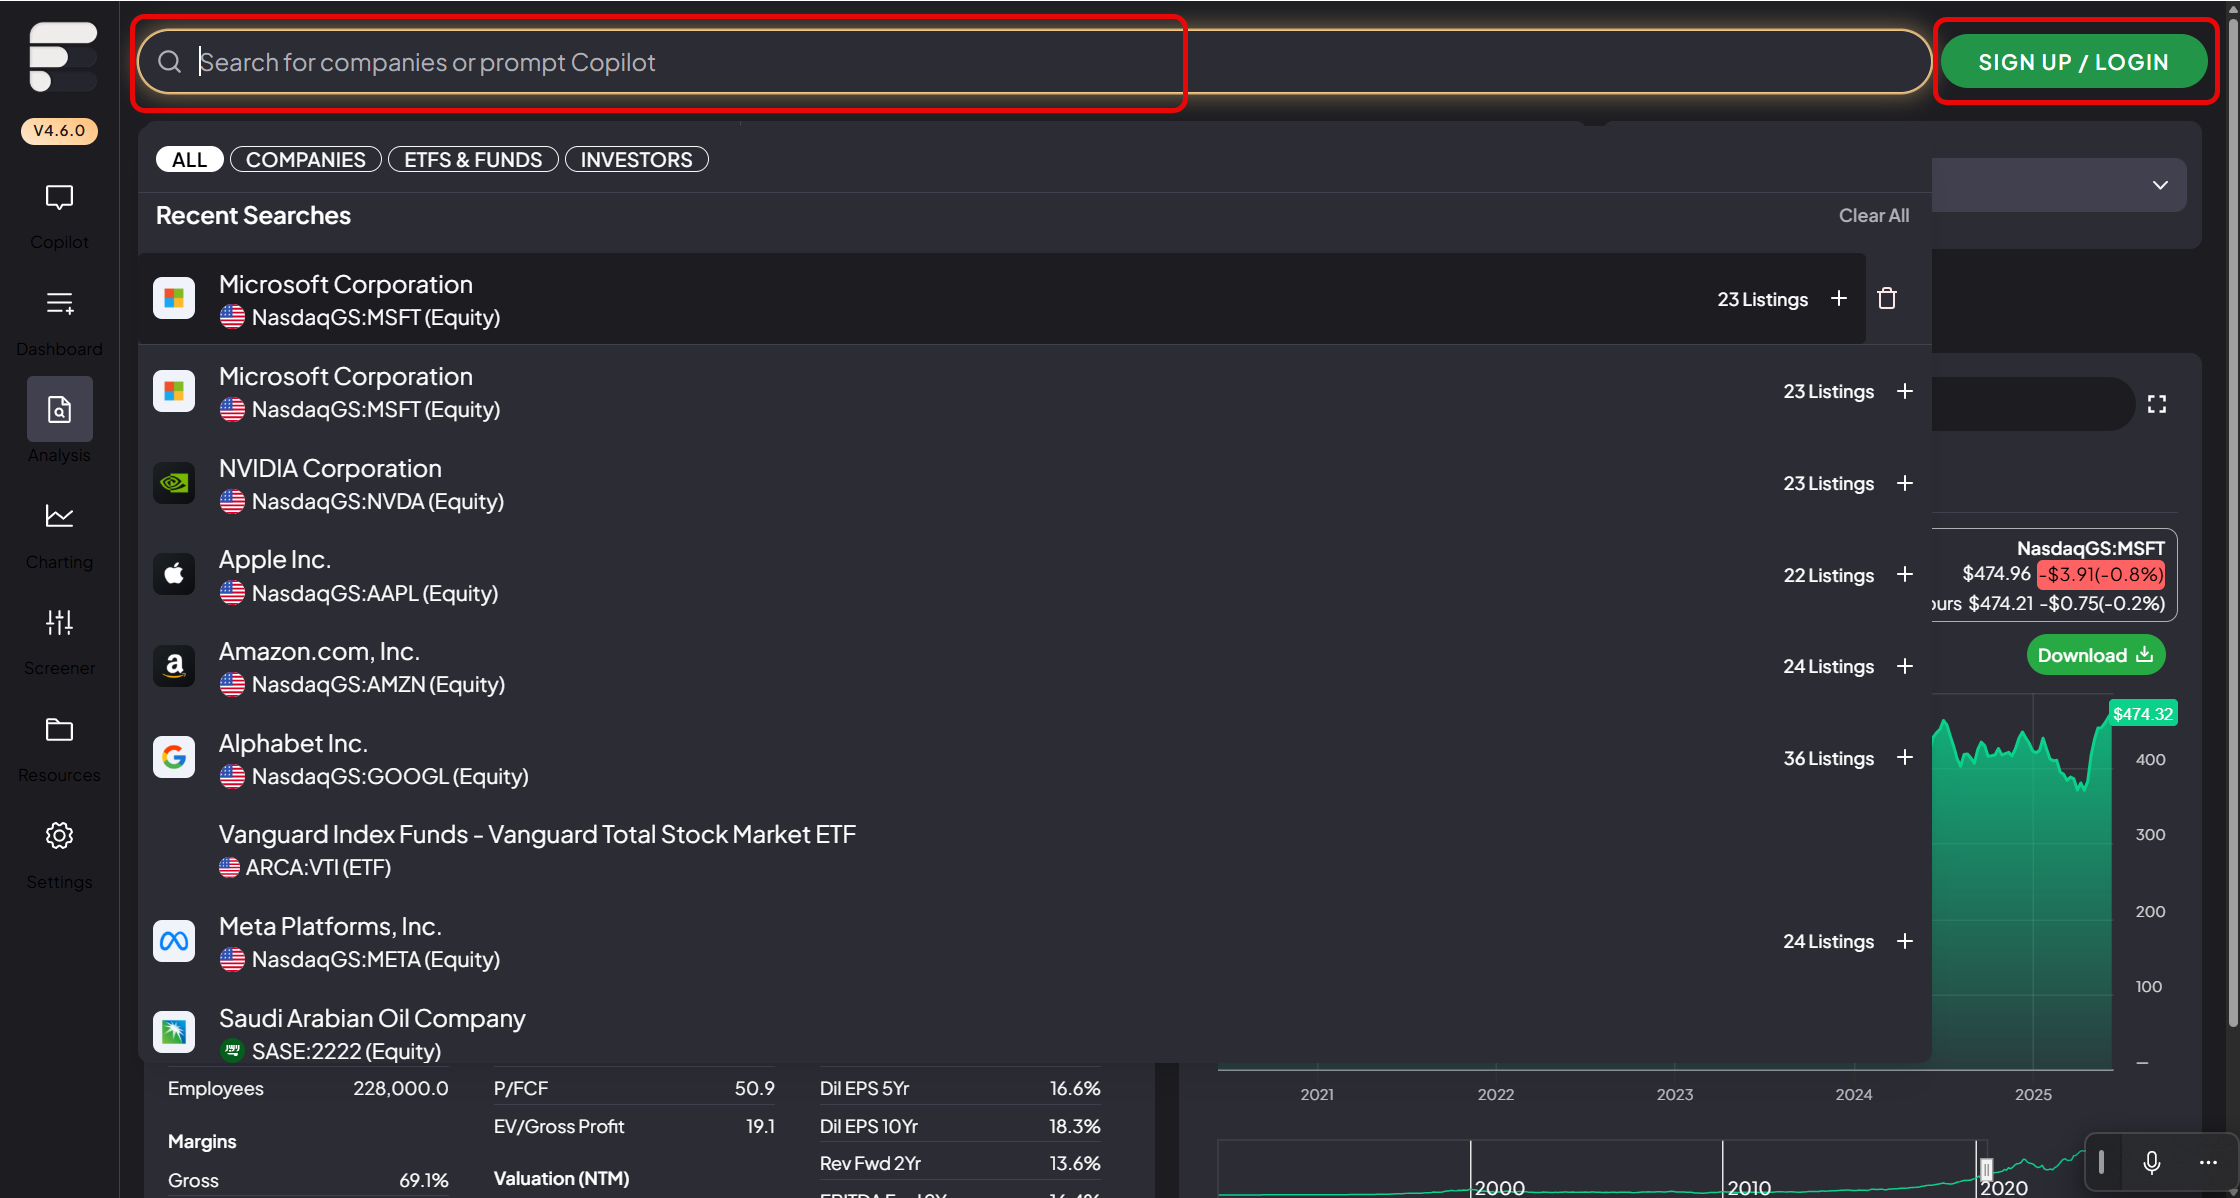Expand chart to fullscreen icon
This screenshot has width=2240, height=1198.
point(2157,404)
